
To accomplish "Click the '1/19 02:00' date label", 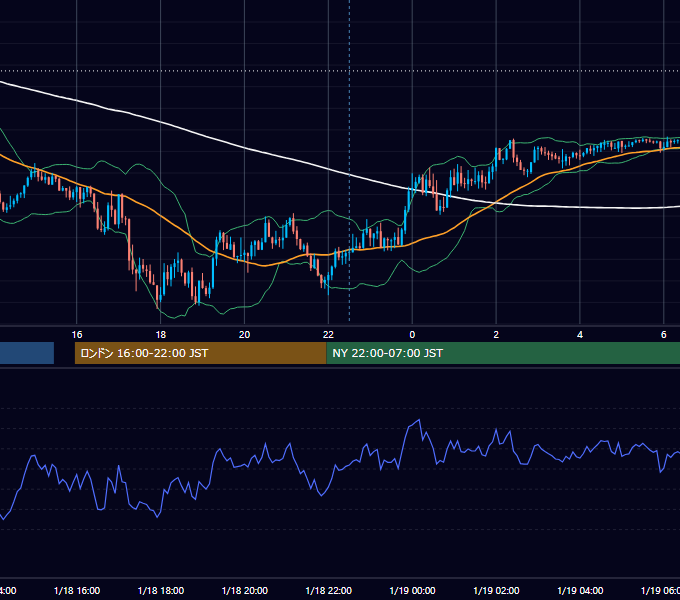I will [496, 591].
